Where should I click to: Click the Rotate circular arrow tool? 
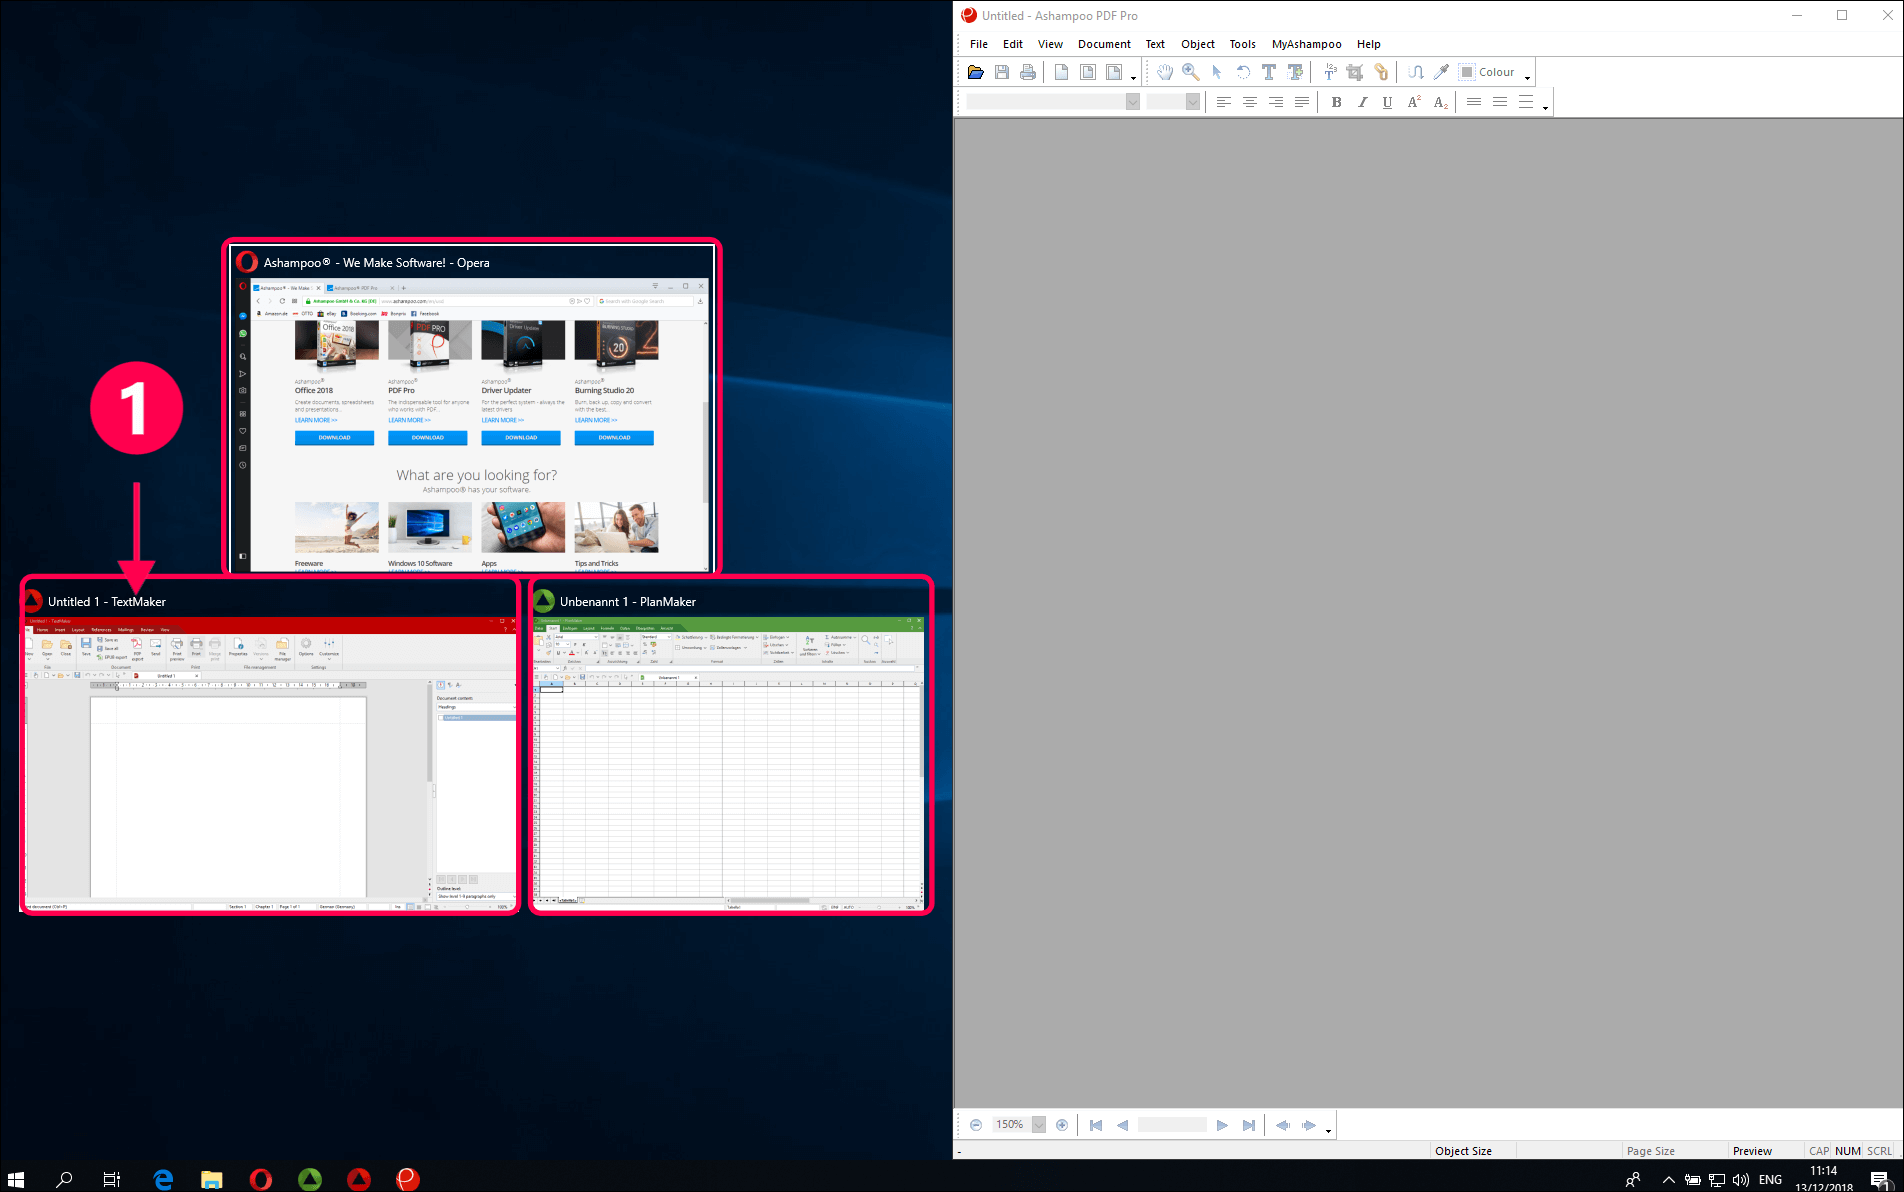pyautogui.click(x=1243, y=72)
